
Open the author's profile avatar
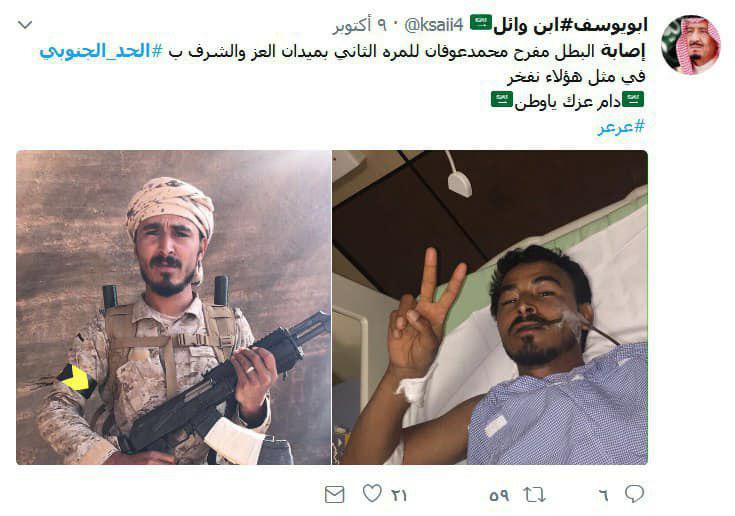click(690, 45)
